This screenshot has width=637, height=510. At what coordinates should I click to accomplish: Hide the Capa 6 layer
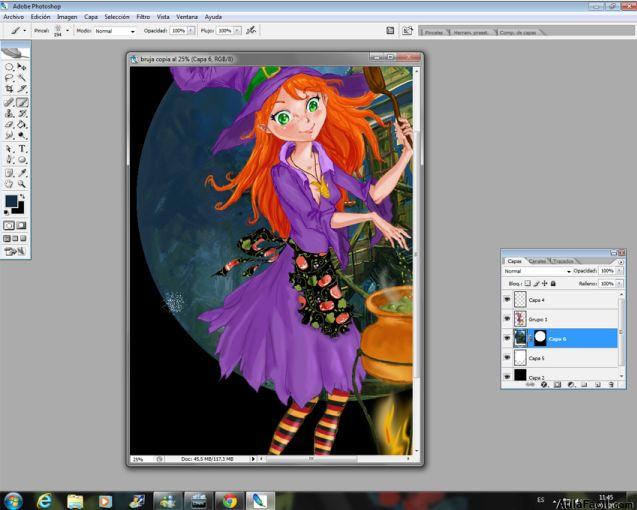(507, 338)
